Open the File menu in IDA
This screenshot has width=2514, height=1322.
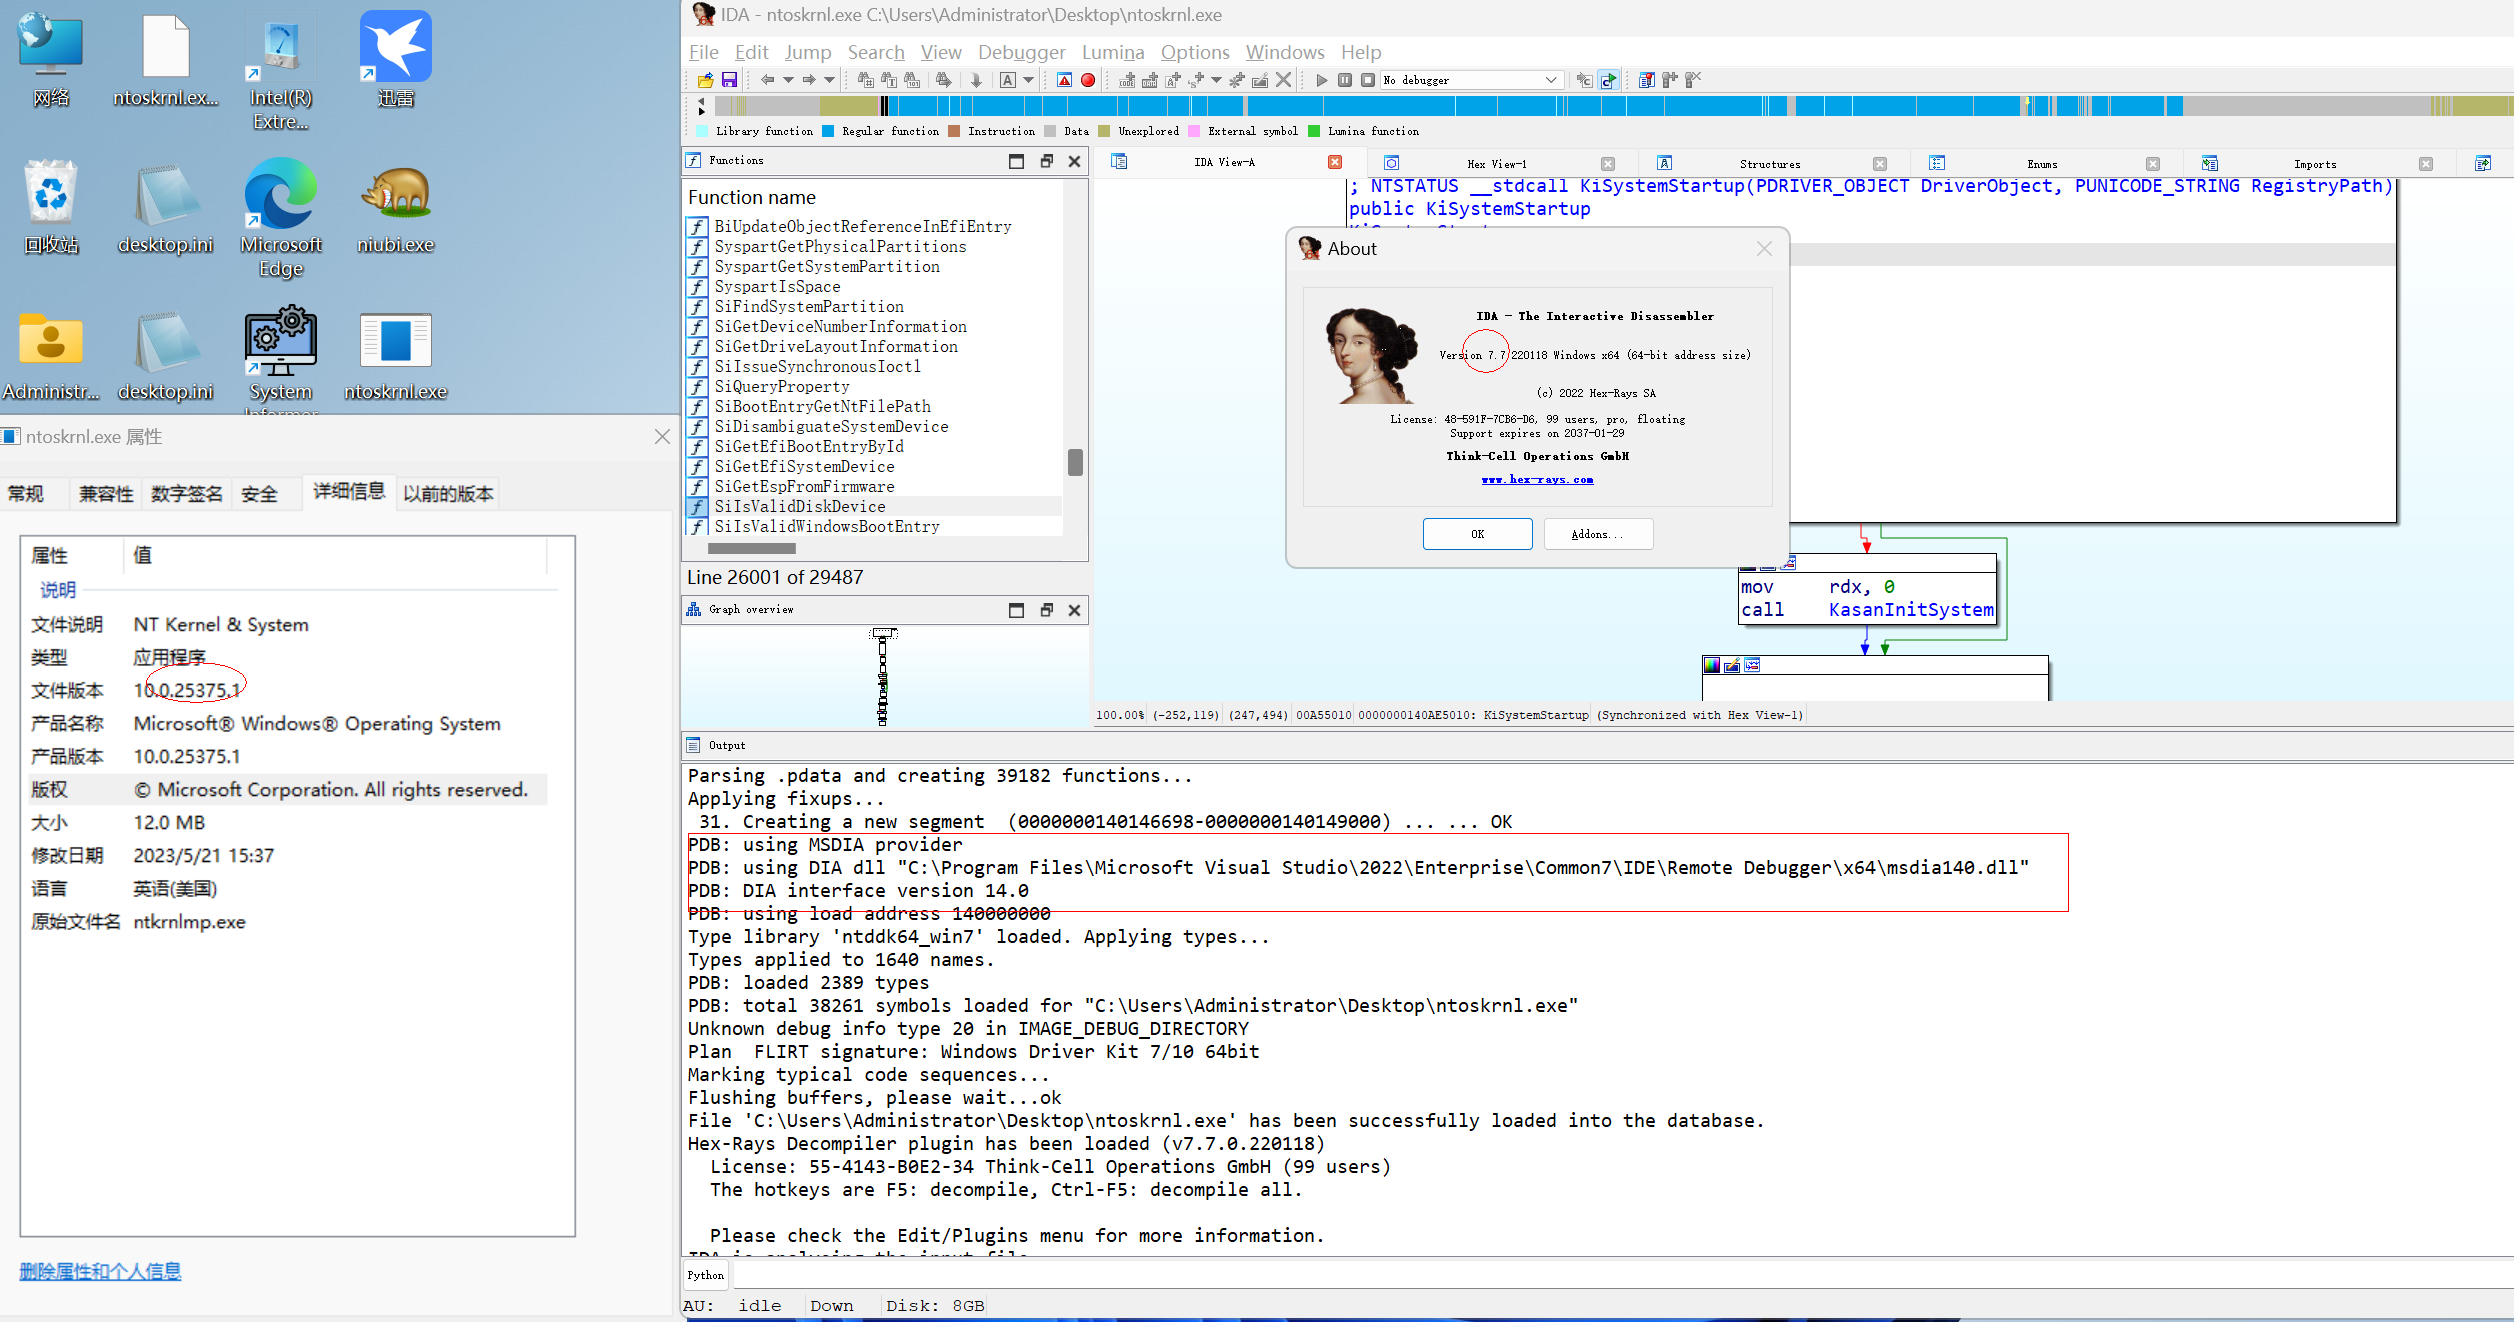(703, 52)
